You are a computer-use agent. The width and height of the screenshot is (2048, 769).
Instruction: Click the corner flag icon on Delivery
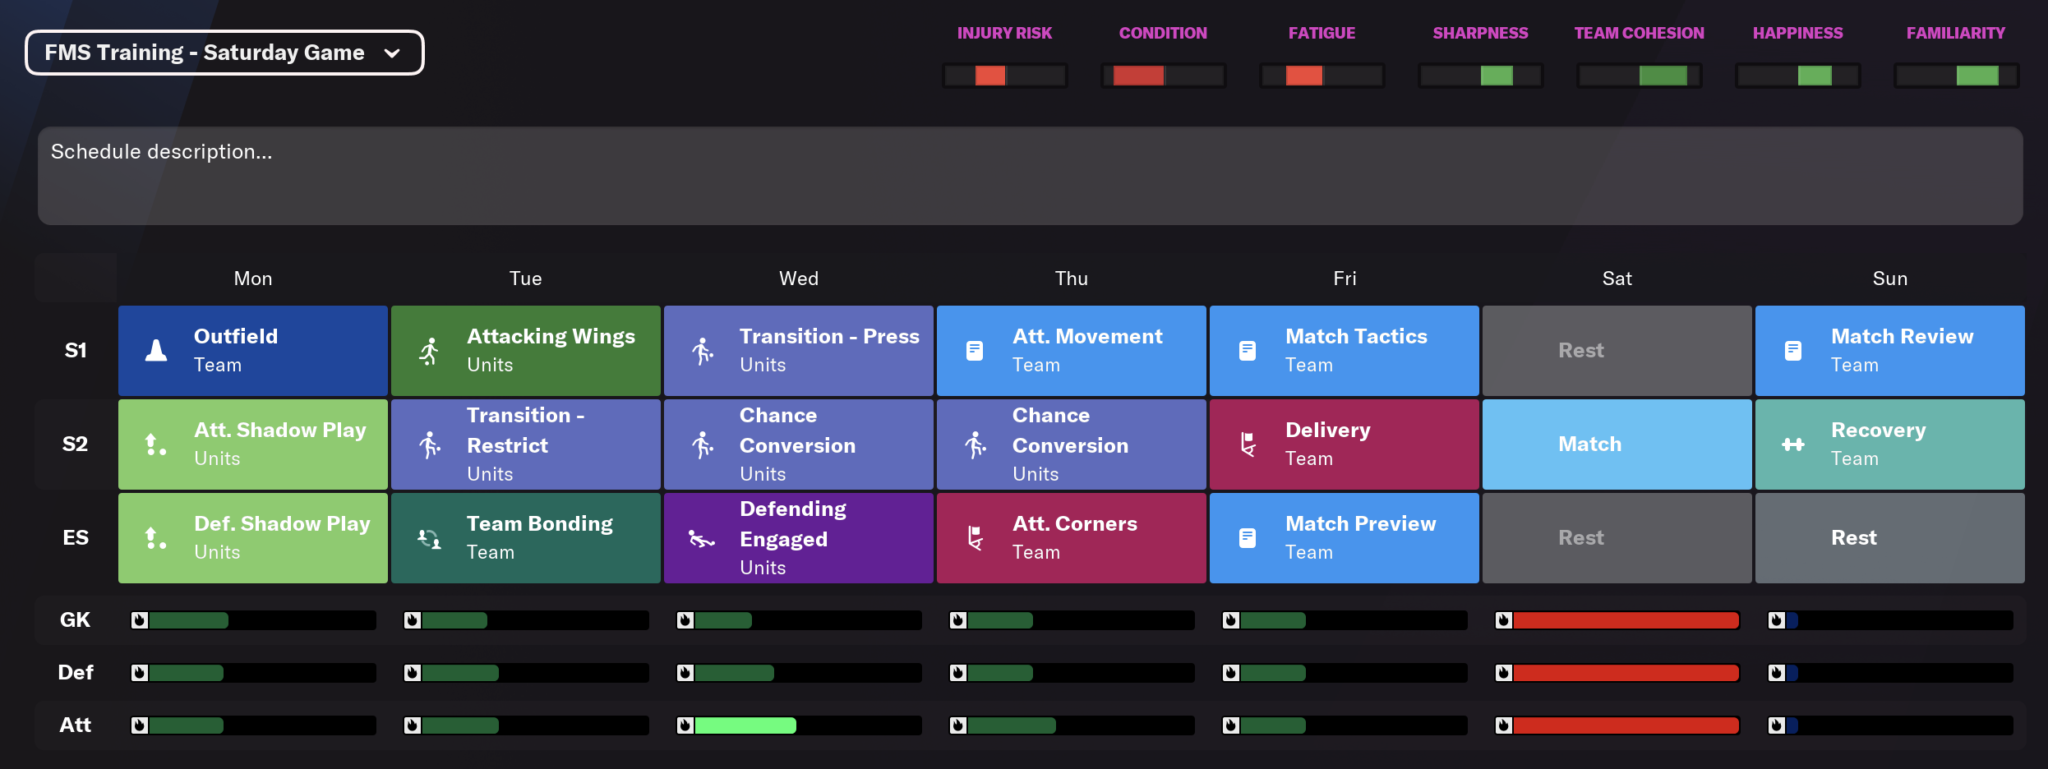1247,444
